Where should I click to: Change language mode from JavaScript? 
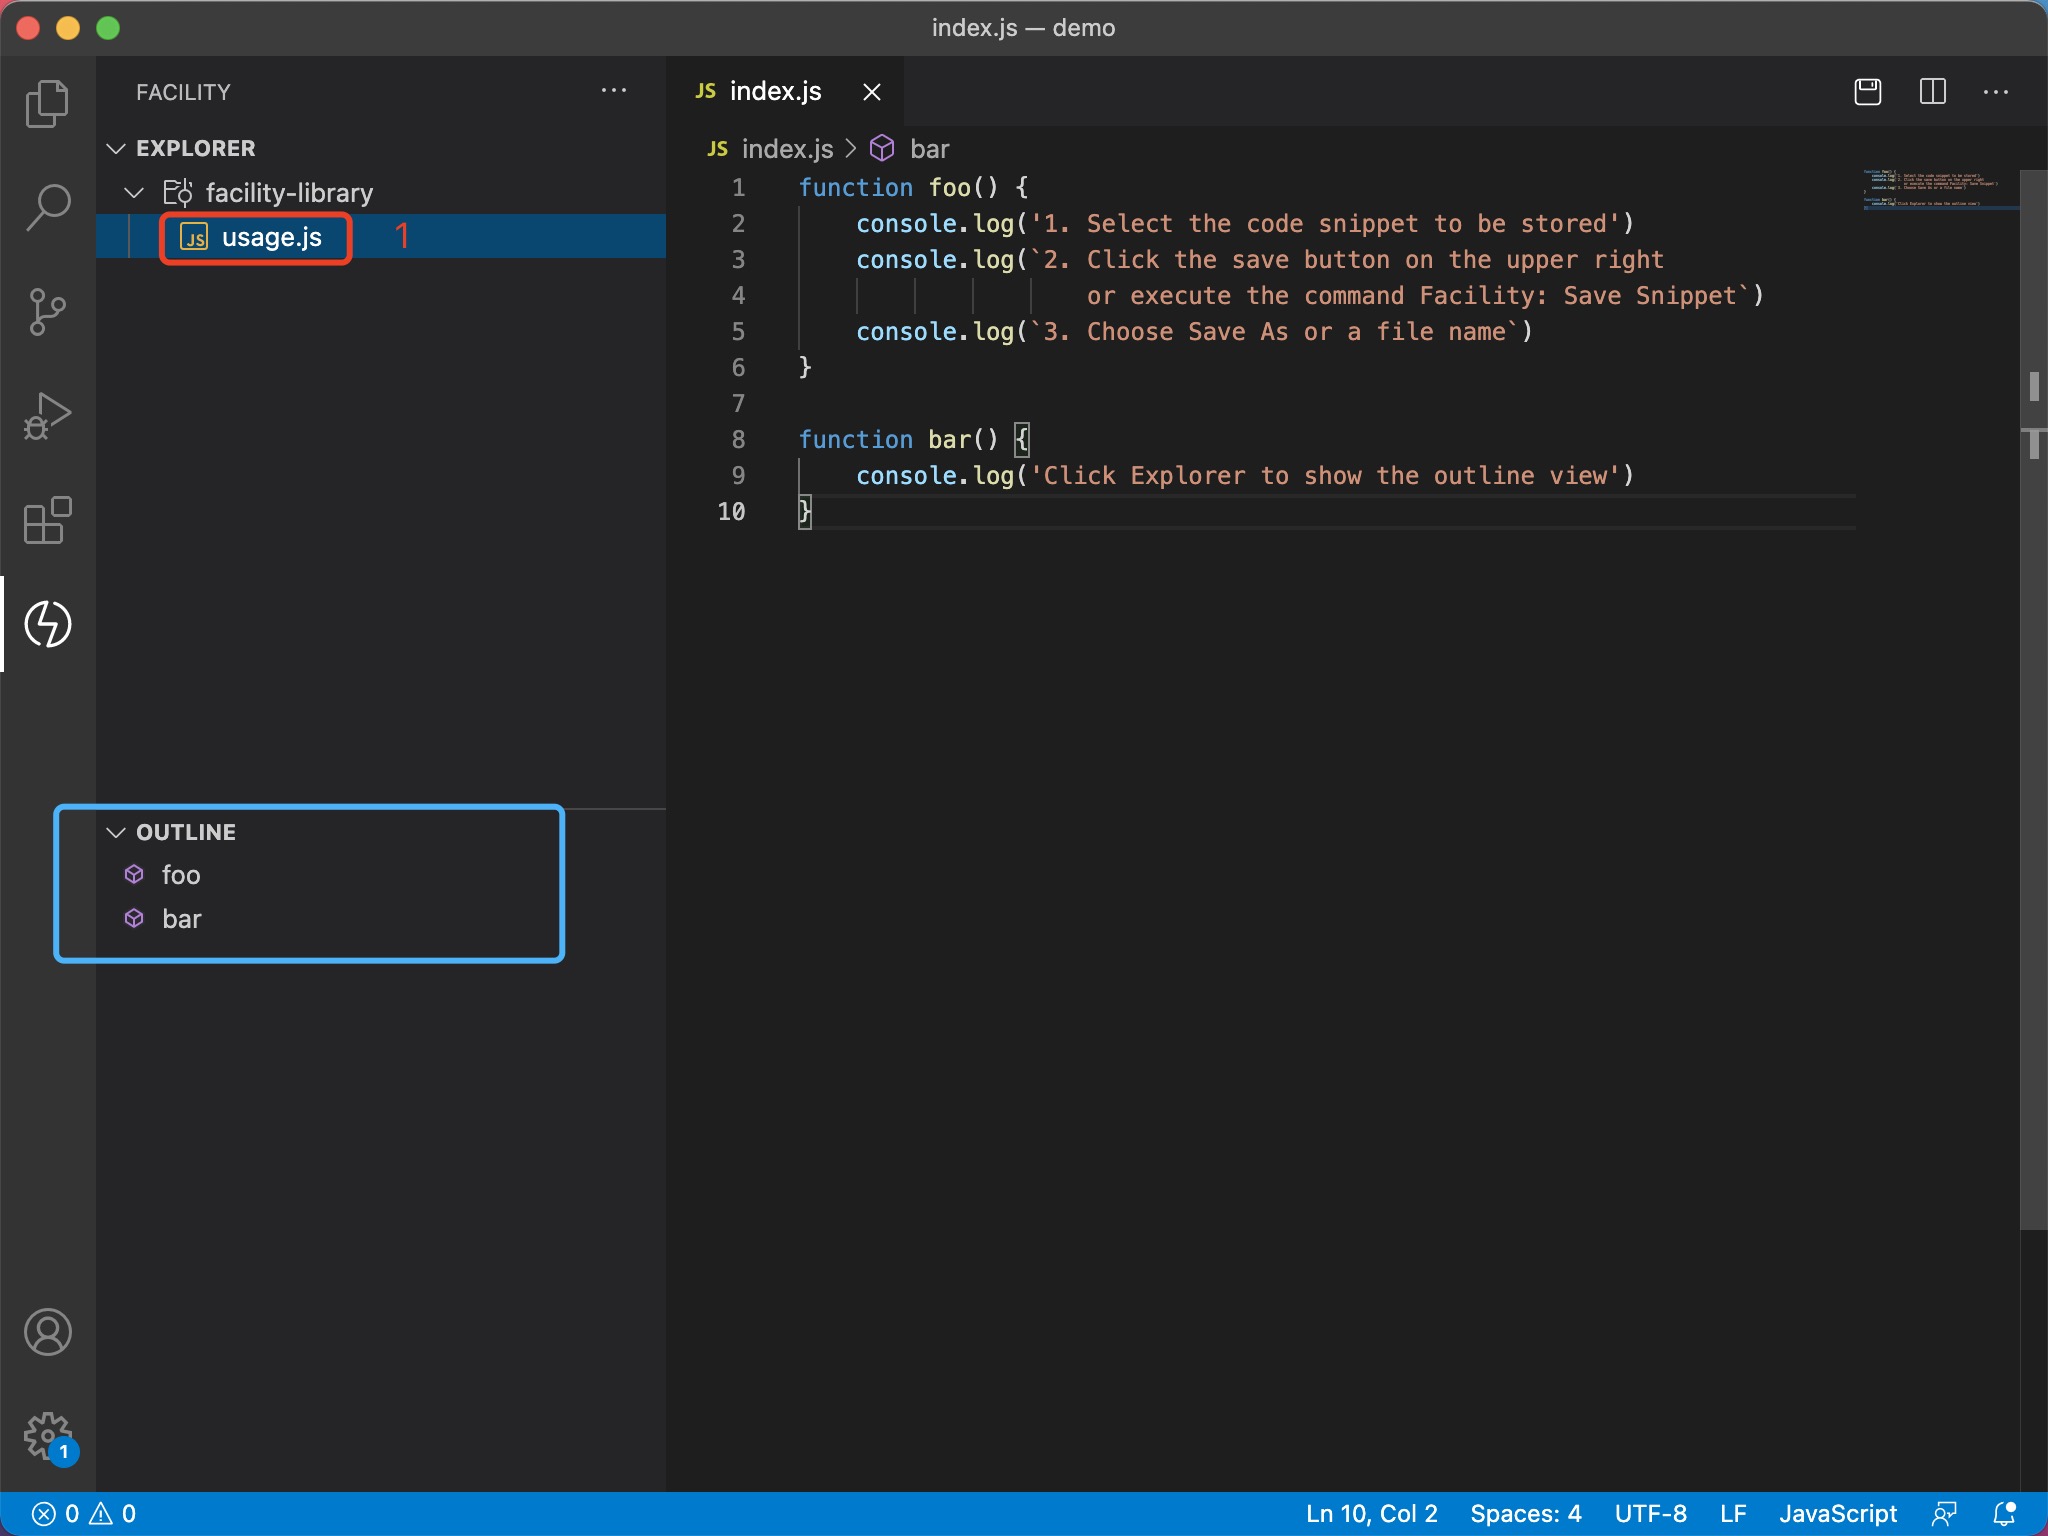pos(1837,1514)
